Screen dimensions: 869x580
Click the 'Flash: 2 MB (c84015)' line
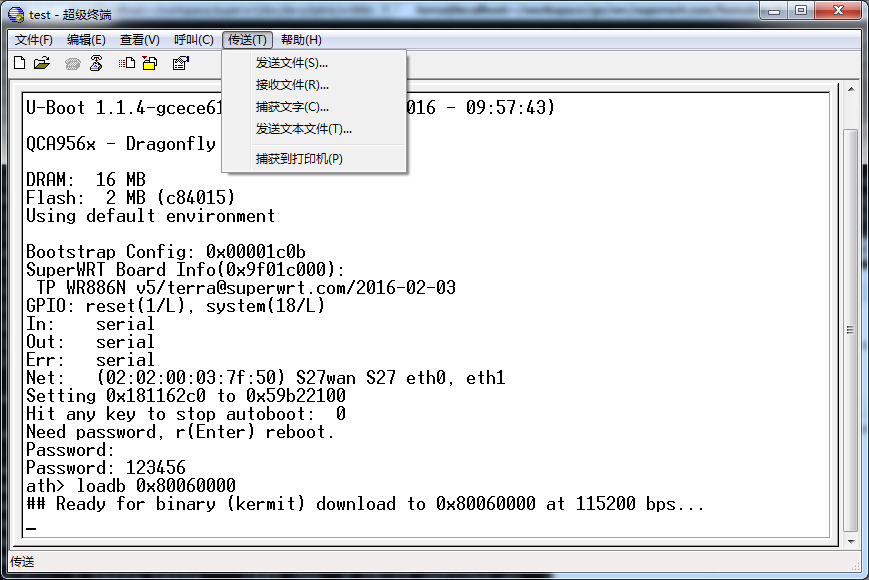(x=131, y=198)
